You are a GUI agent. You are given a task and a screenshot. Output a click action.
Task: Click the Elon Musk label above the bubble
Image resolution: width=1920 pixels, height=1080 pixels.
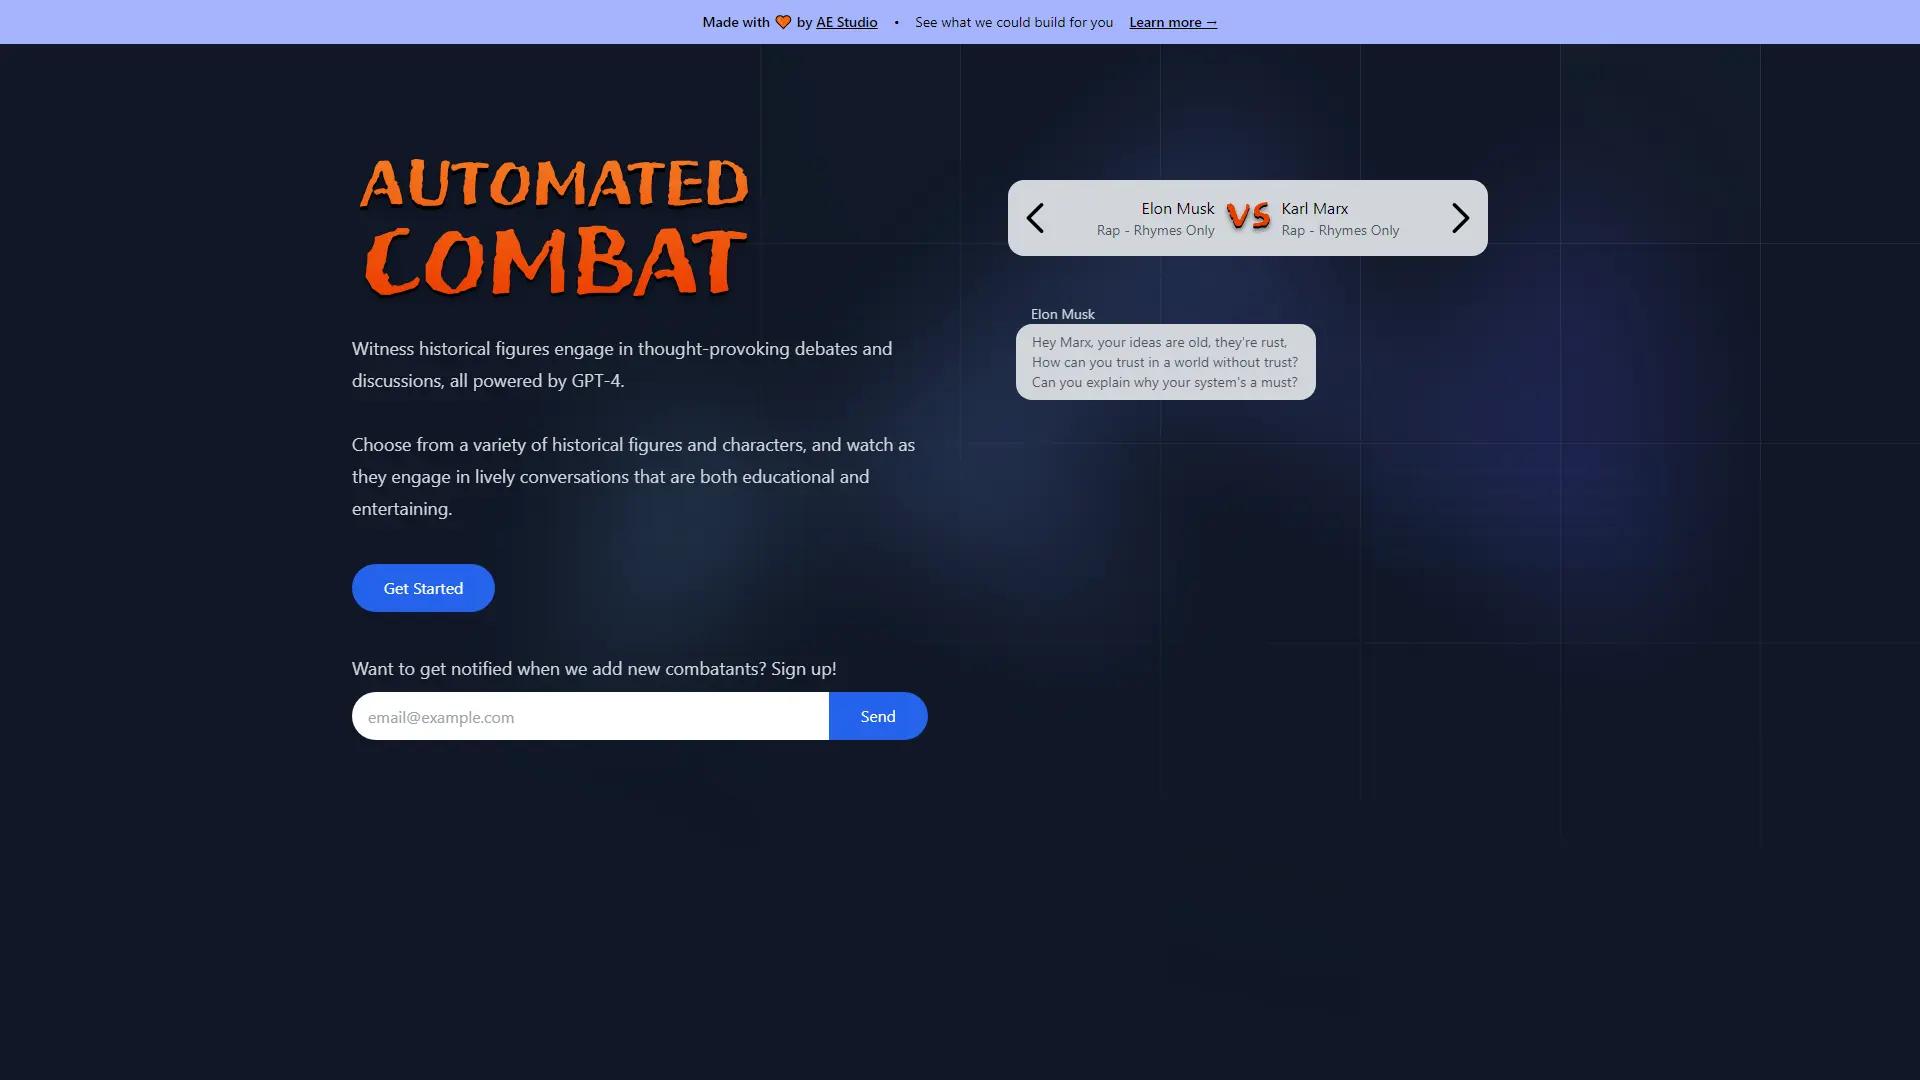(1062, 313)
